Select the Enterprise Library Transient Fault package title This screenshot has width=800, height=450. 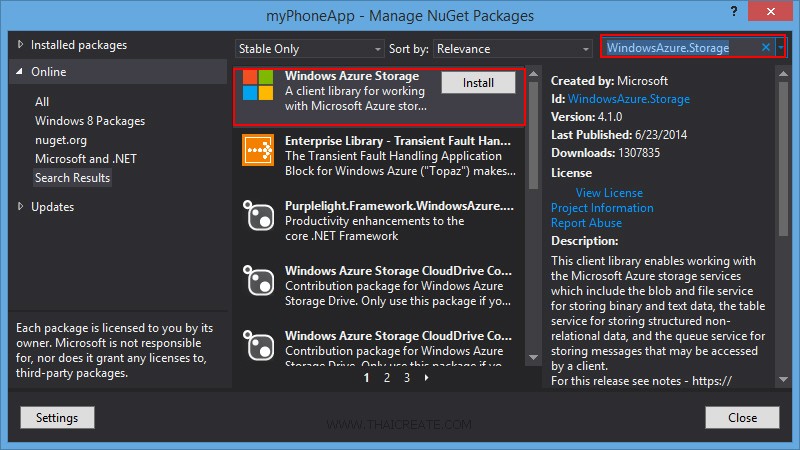[398, 141]
